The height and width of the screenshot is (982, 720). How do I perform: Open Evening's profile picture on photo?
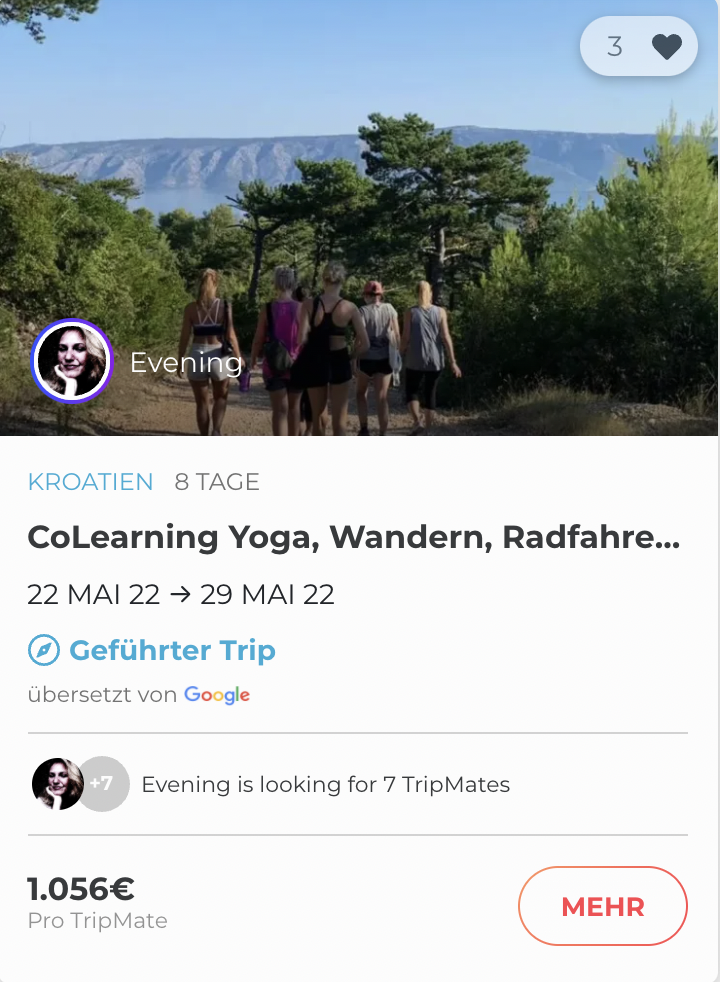point(72,361)
